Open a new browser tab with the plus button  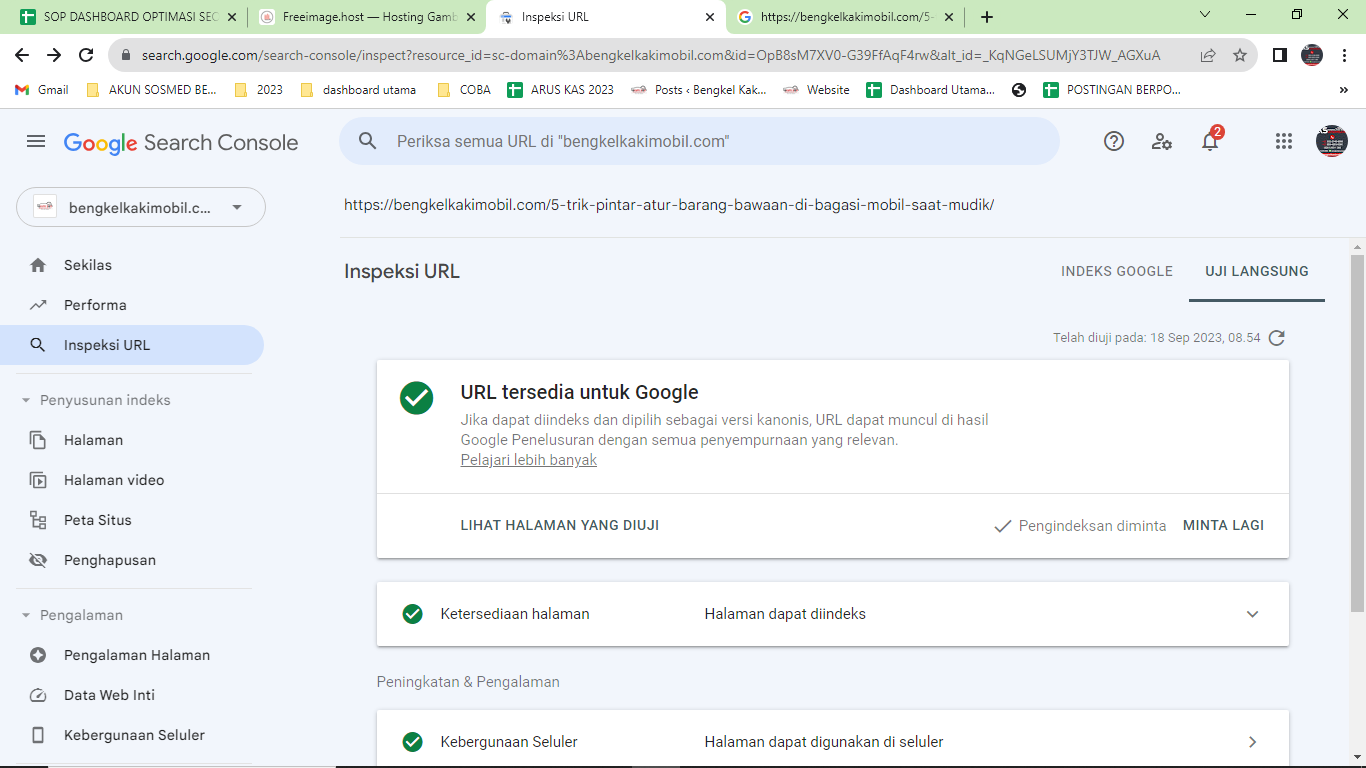987,17
